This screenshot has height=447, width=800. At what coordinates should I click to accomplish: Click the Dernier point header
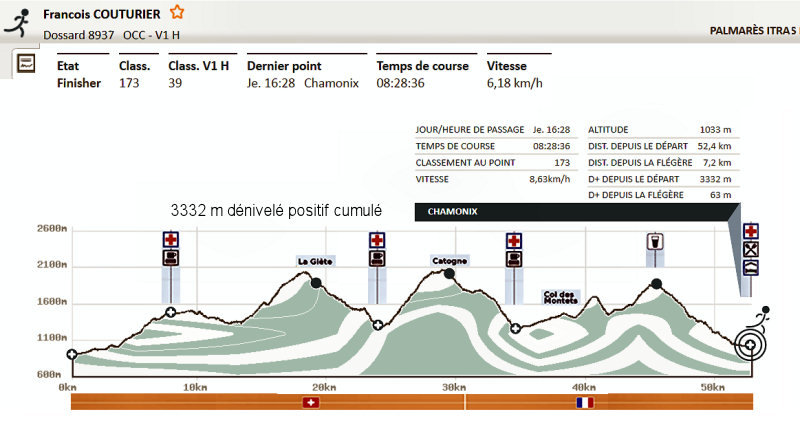(284, 66)
